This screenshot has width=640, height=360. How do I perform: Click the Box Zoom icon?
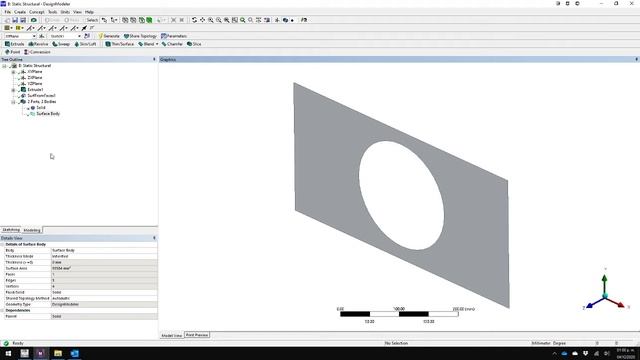click(x=218, y=20)
